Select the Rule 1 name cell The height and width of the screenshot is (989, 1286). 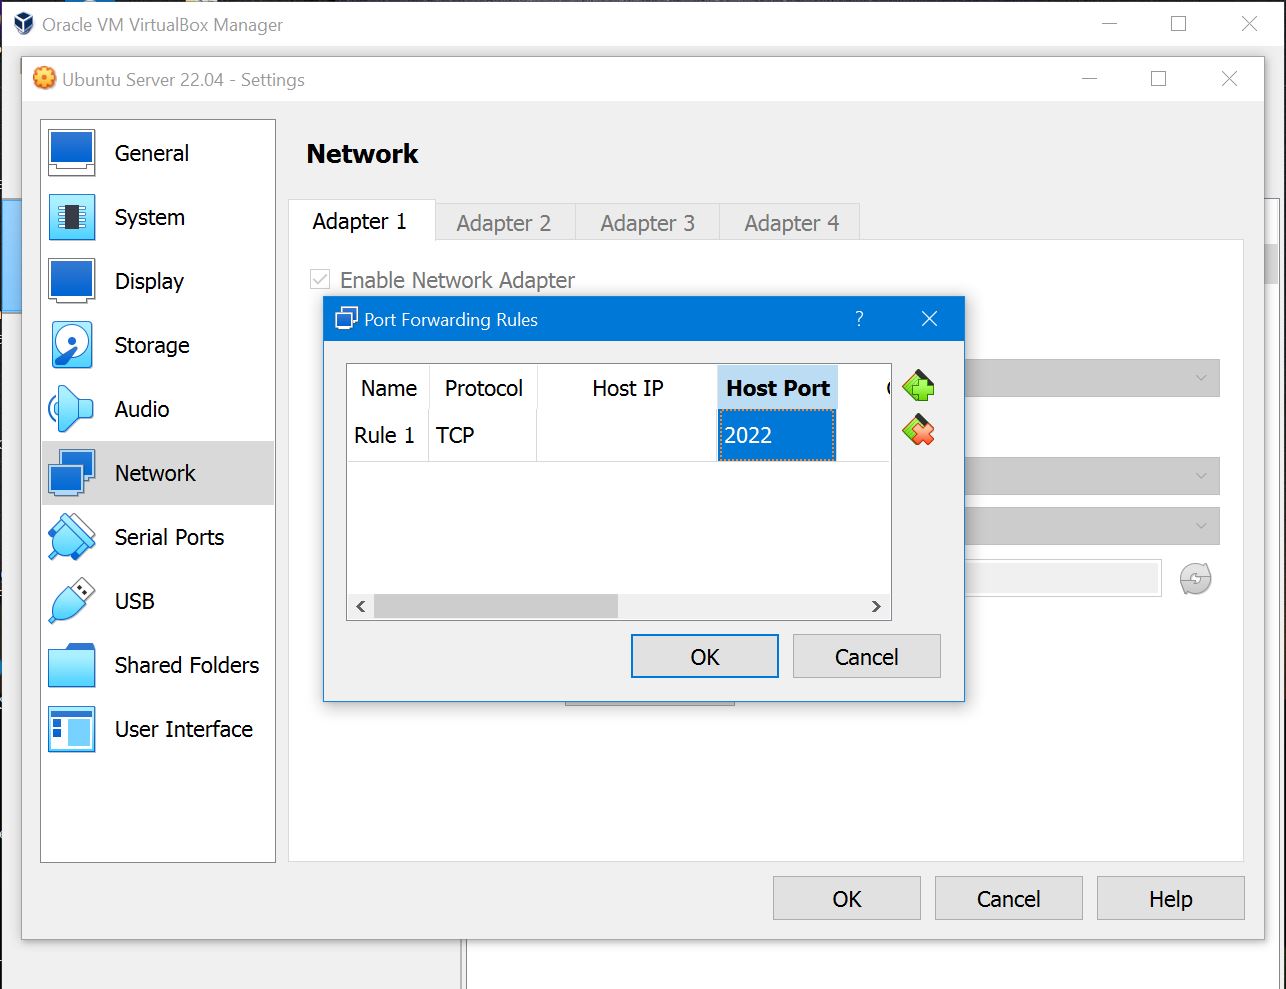tap(388, 435)
